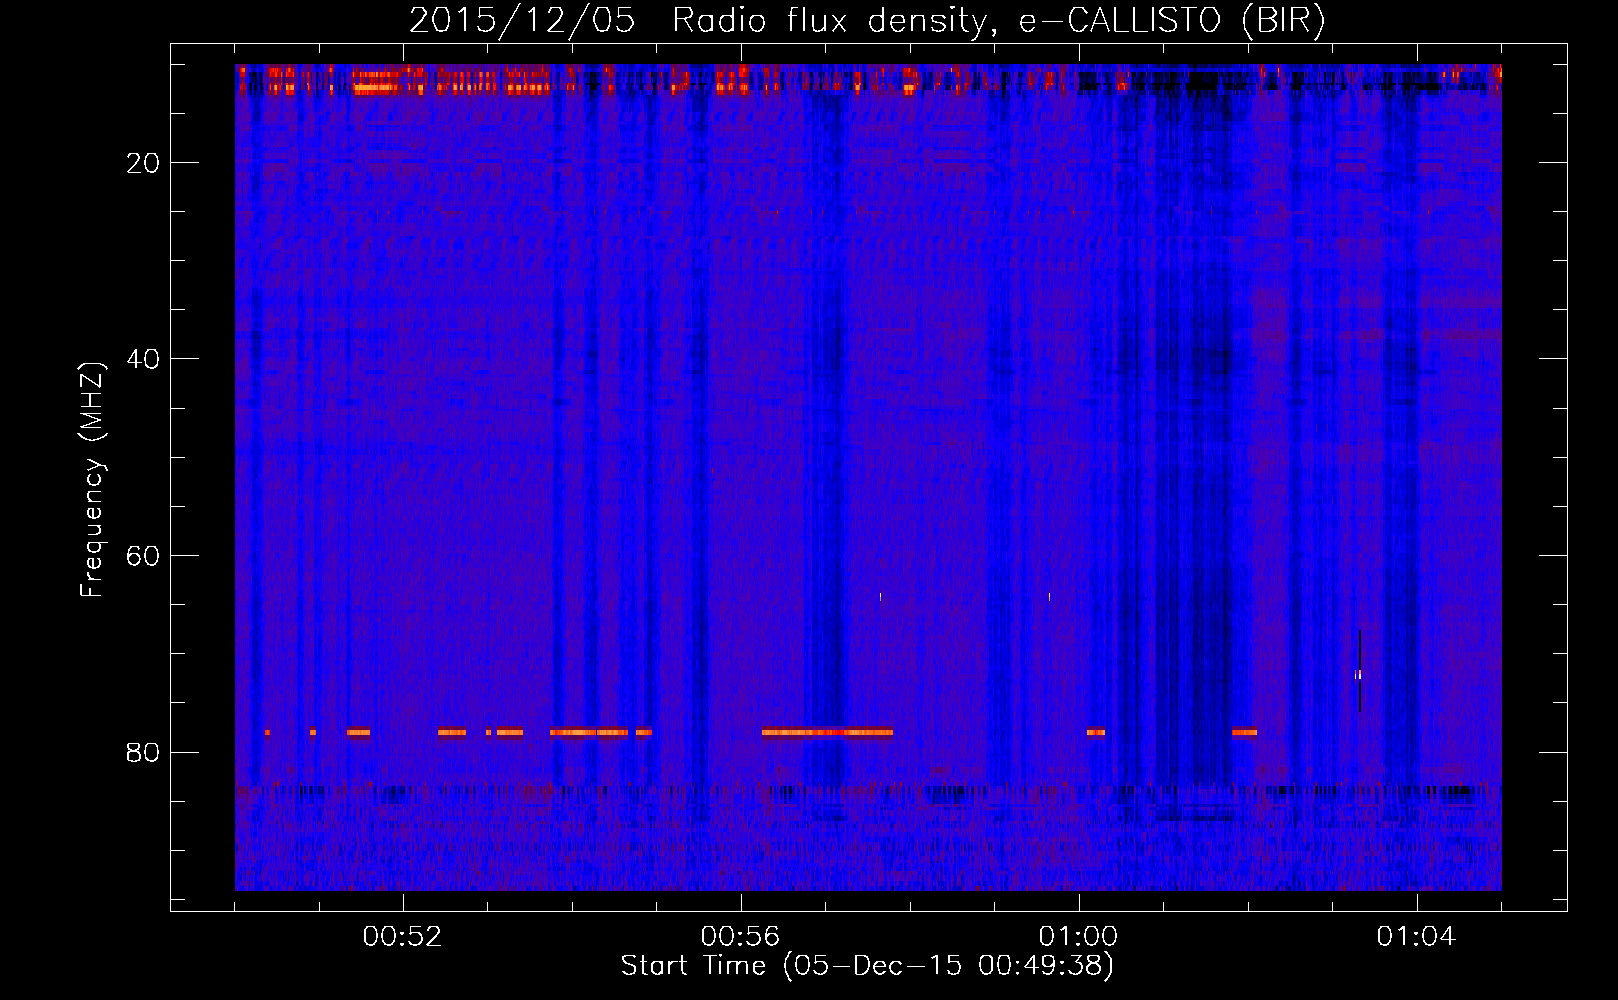1618x1000 pixels.
Task: Click the 00:52 time tick label
Action: (x=403, y=937)
